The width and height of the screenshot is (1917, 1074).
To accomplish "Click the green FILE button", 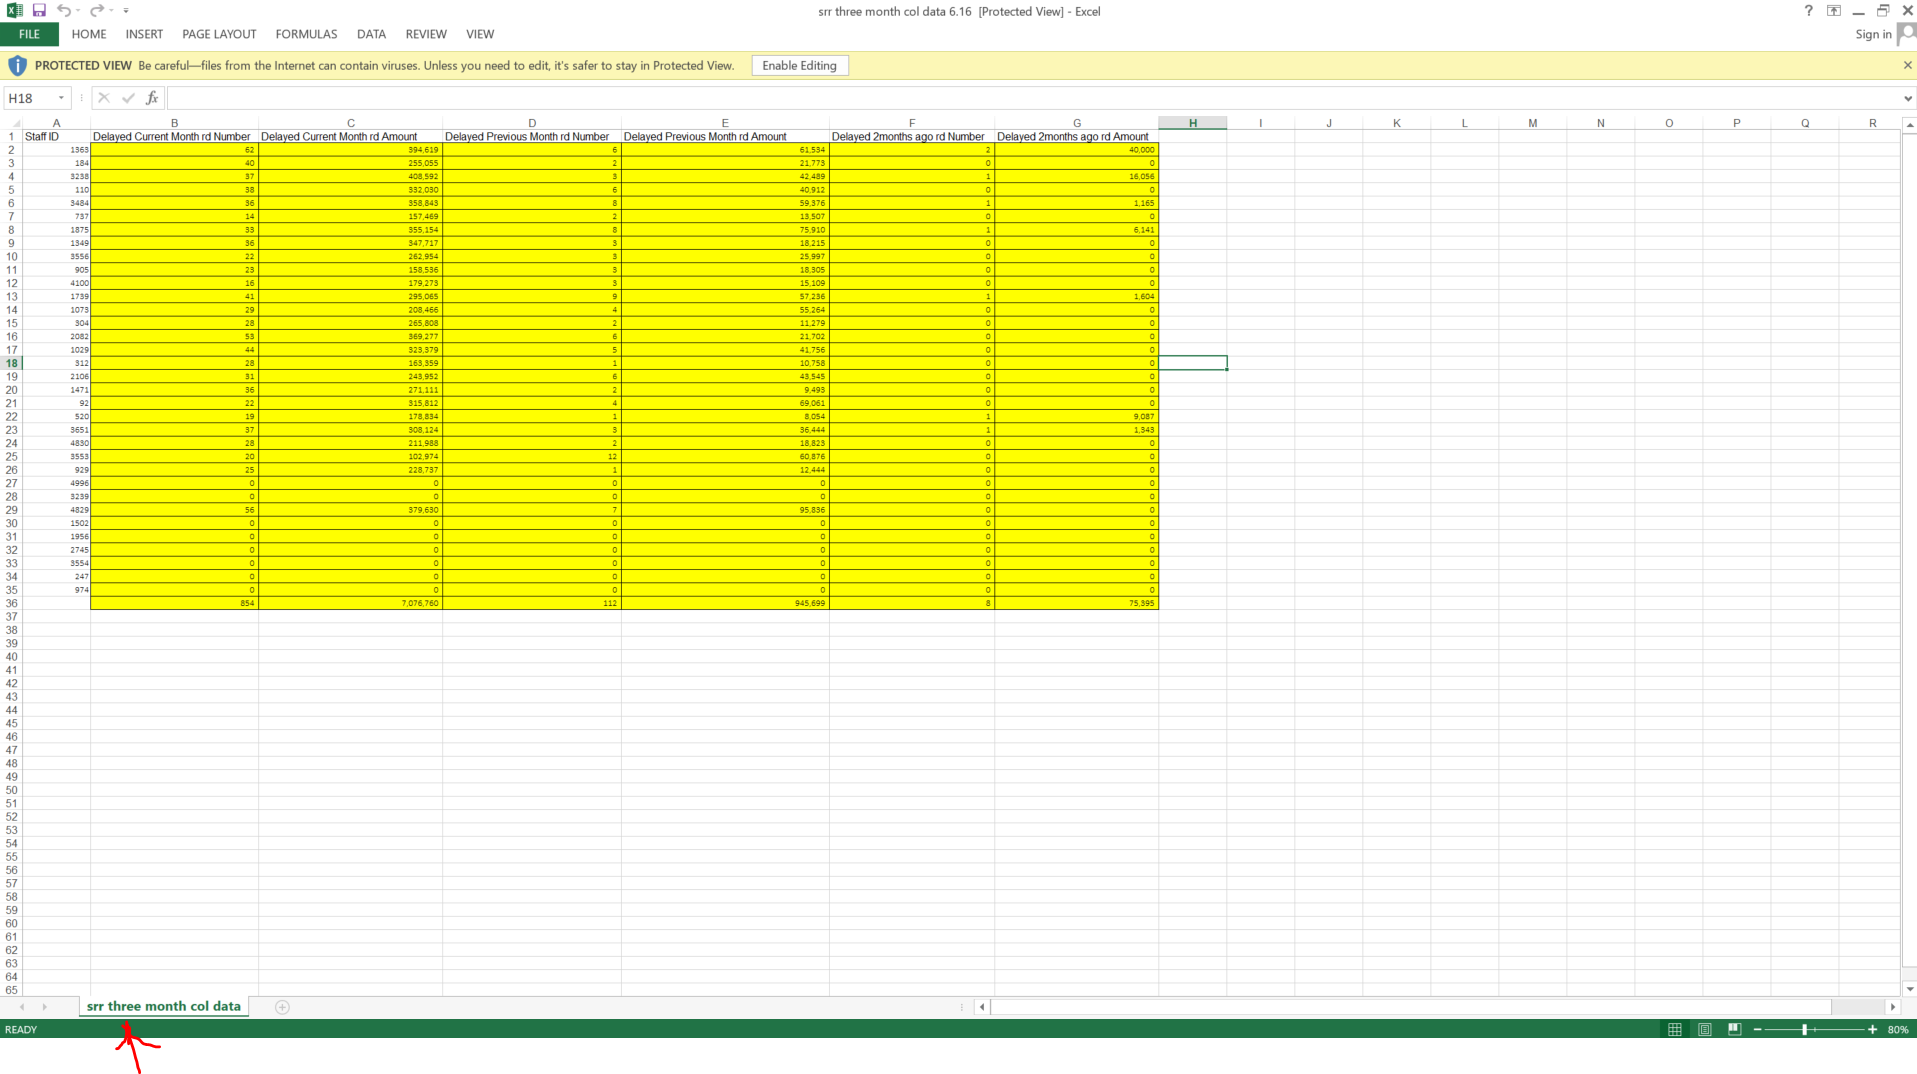I will (29, 34).
